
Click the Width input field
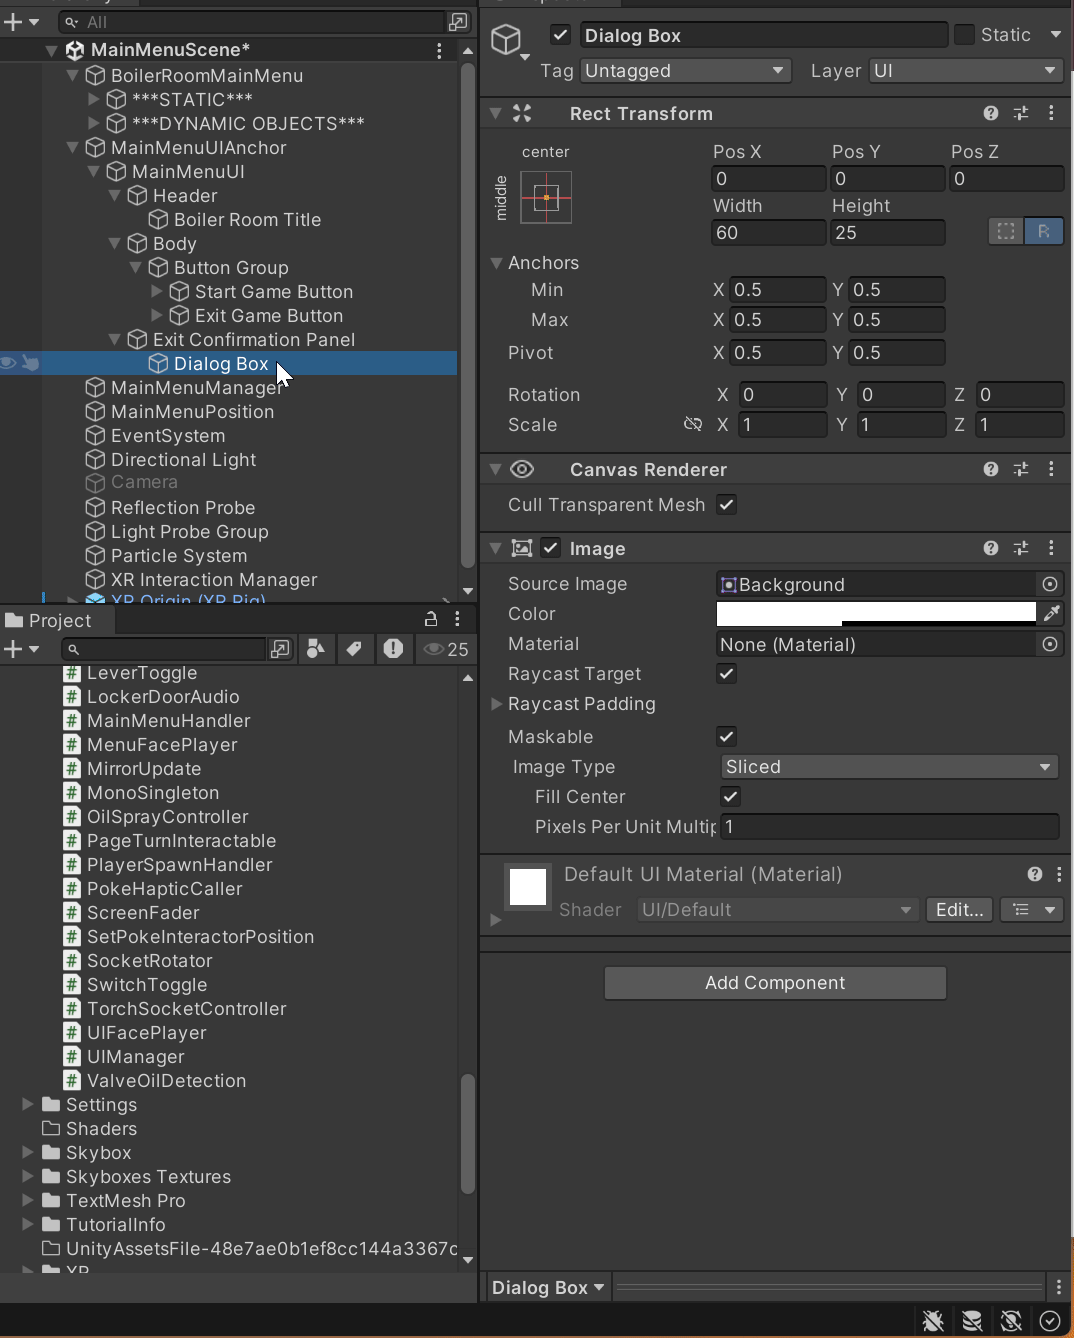(x=769, y=232)
